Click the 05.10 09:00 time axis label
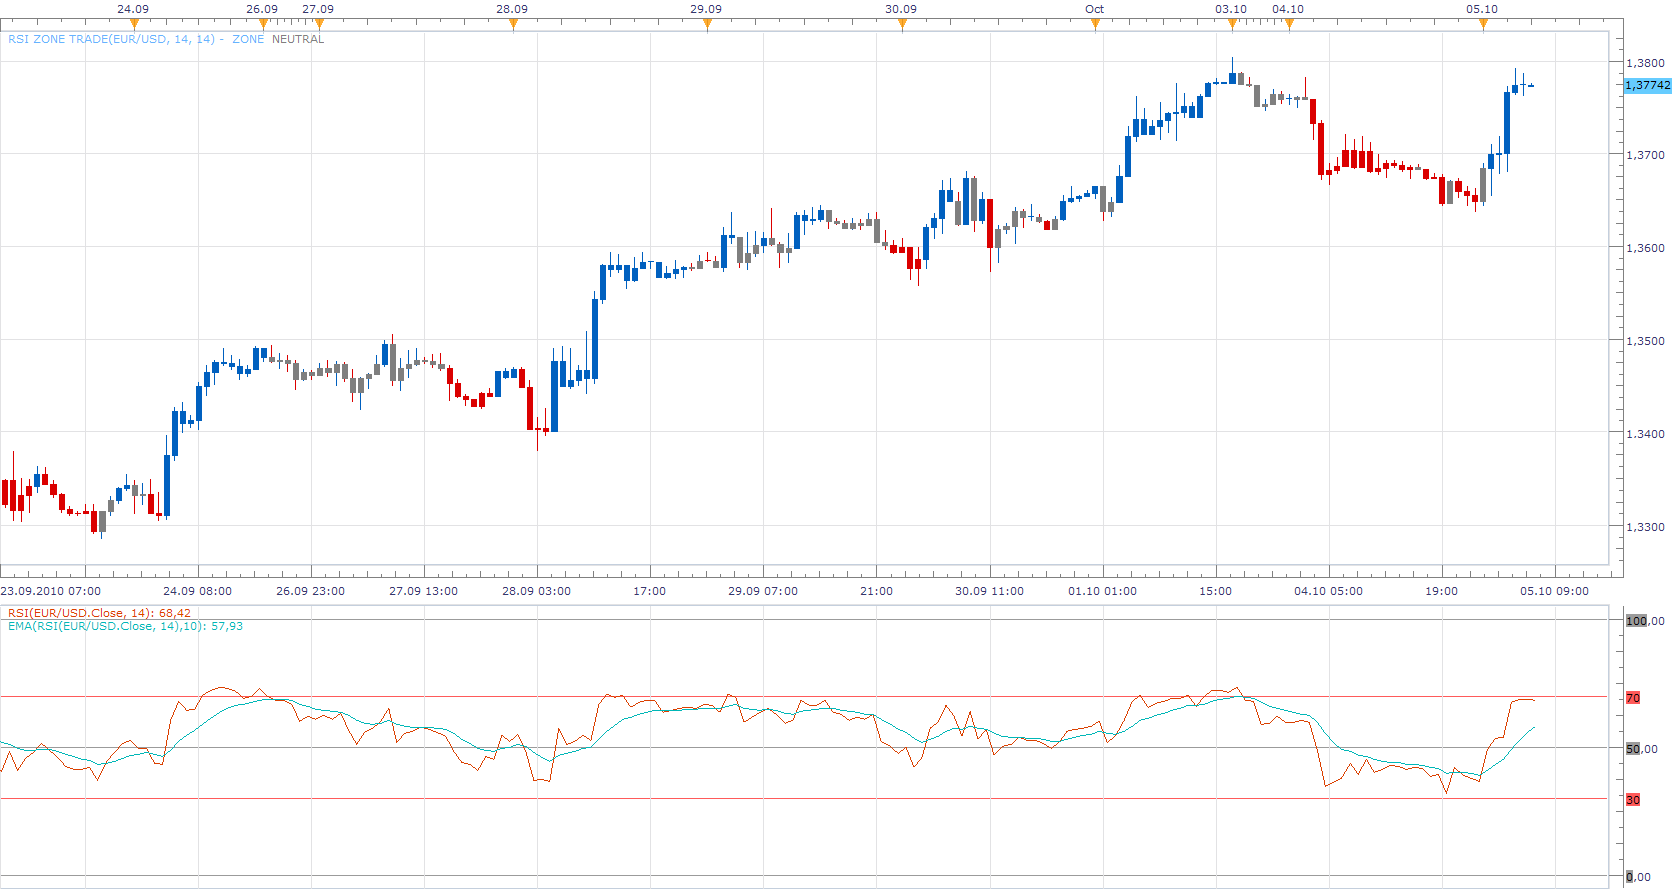The width and height of the screenshot is (1680, 889). [1555, 591]
